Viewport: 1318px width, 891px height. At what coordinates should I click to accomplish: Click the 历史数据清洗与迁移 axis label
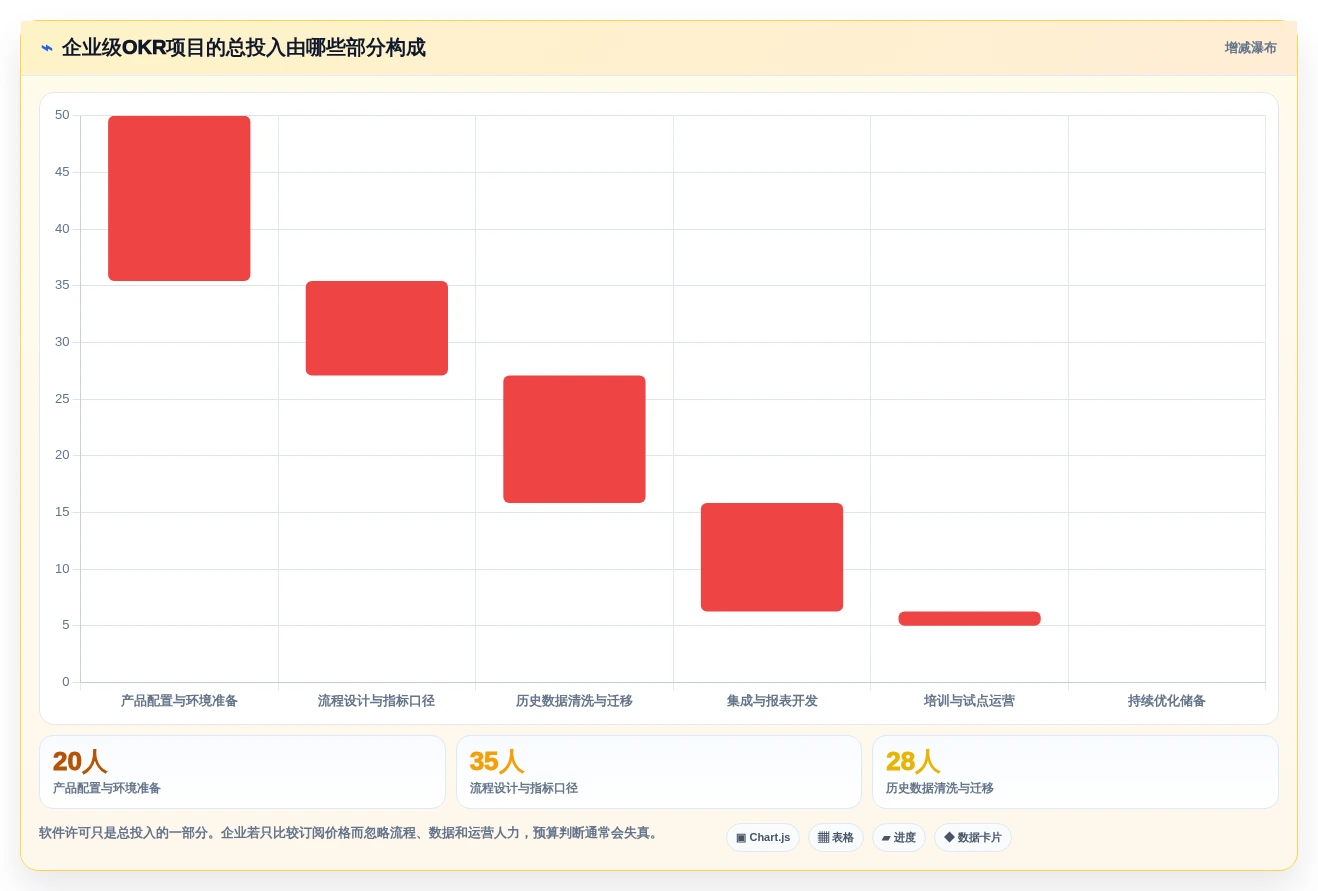[574, 701]
